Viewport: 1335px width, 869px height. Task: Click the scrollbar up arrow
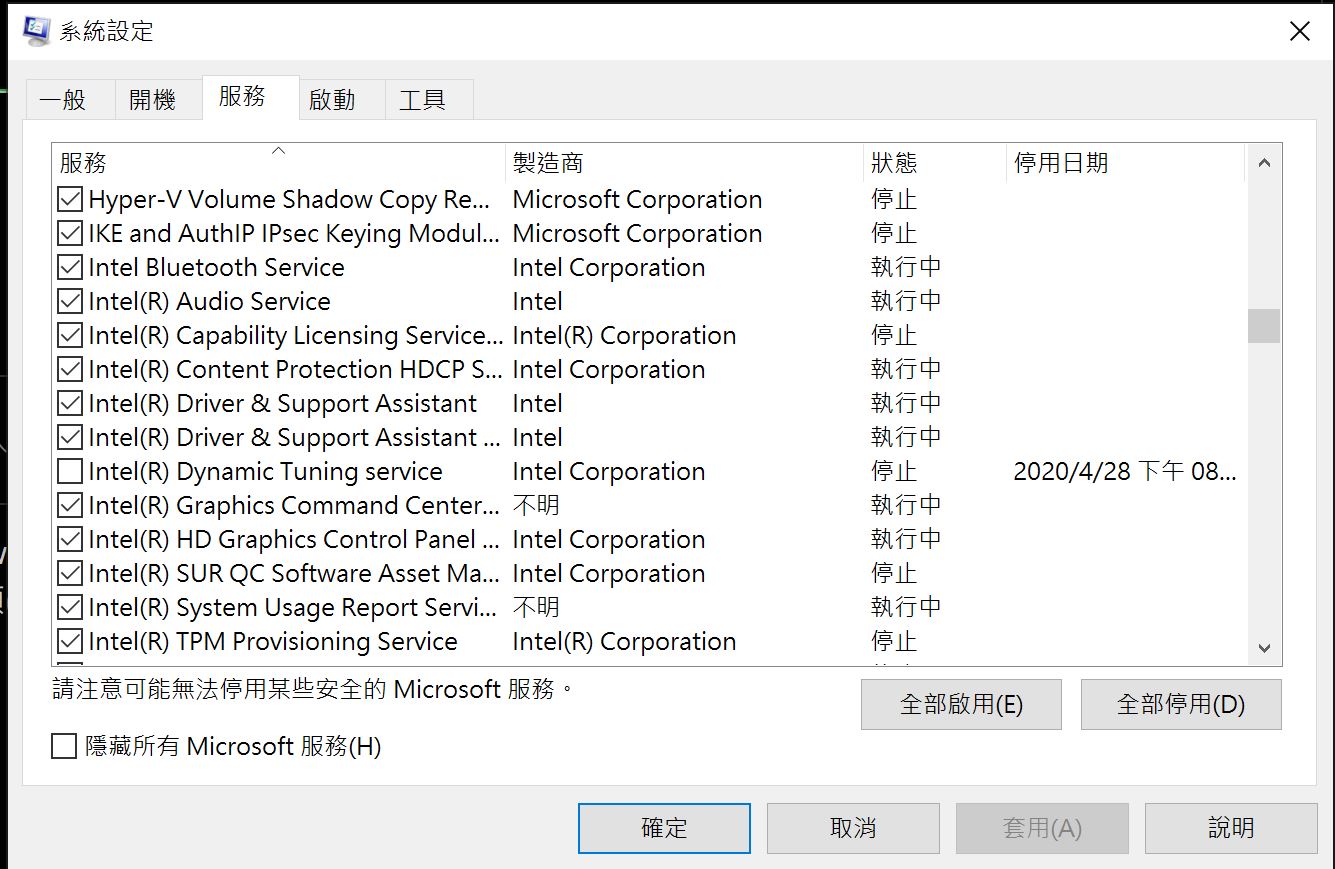point(1264,163)
